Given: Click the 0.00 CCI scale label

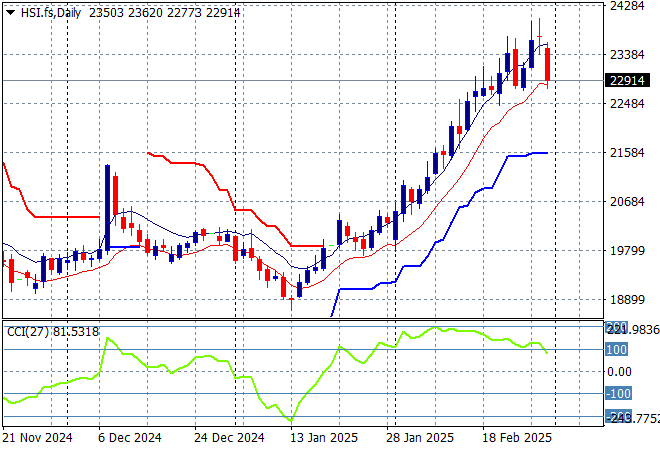Looking at the screenshot, I should coord(621,371).
